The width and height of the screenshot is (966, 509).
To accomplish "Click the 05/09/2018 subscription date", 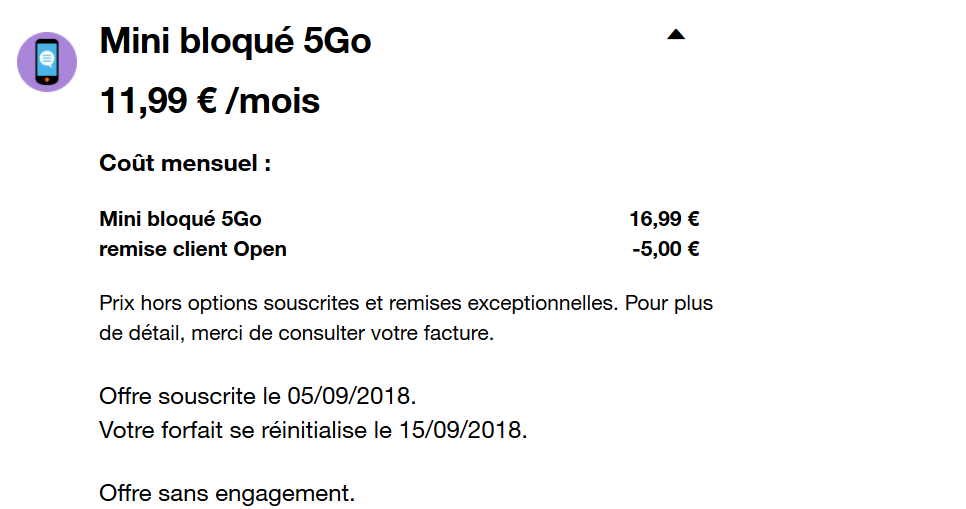I will [x=350, y=395].
